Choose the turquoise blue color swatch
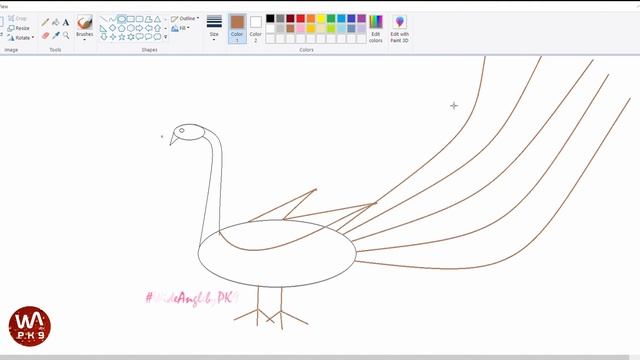Screen dimensions: 640x360 click(341, 18)
